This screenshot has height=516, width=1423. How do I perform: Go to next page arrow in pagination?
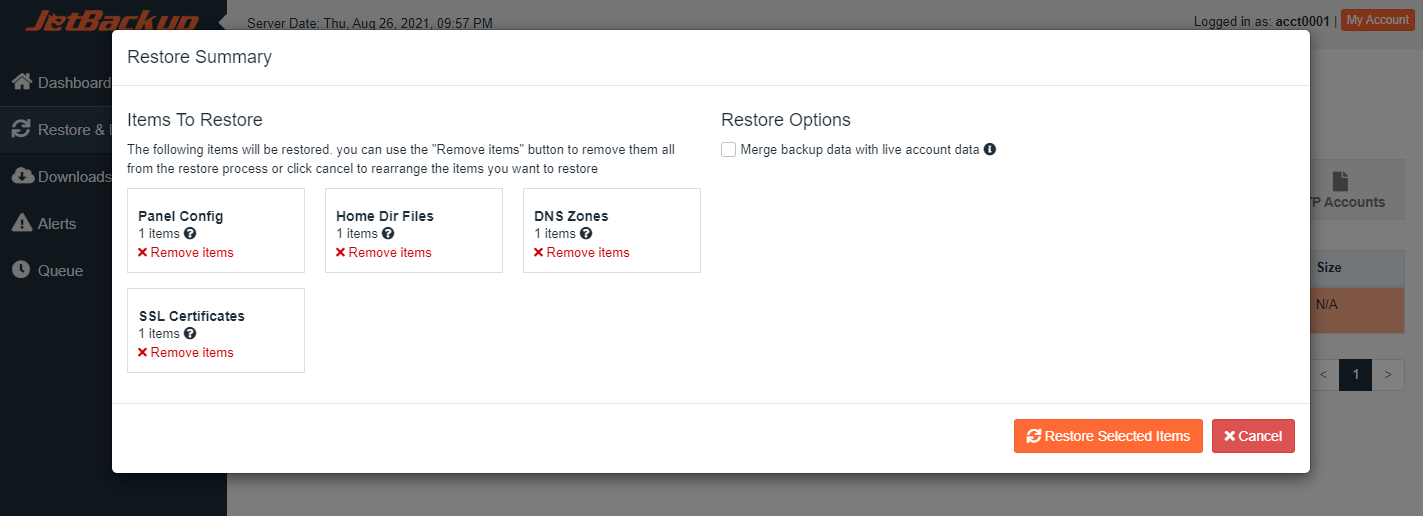pyautogui.click(x=1386, y=375)
